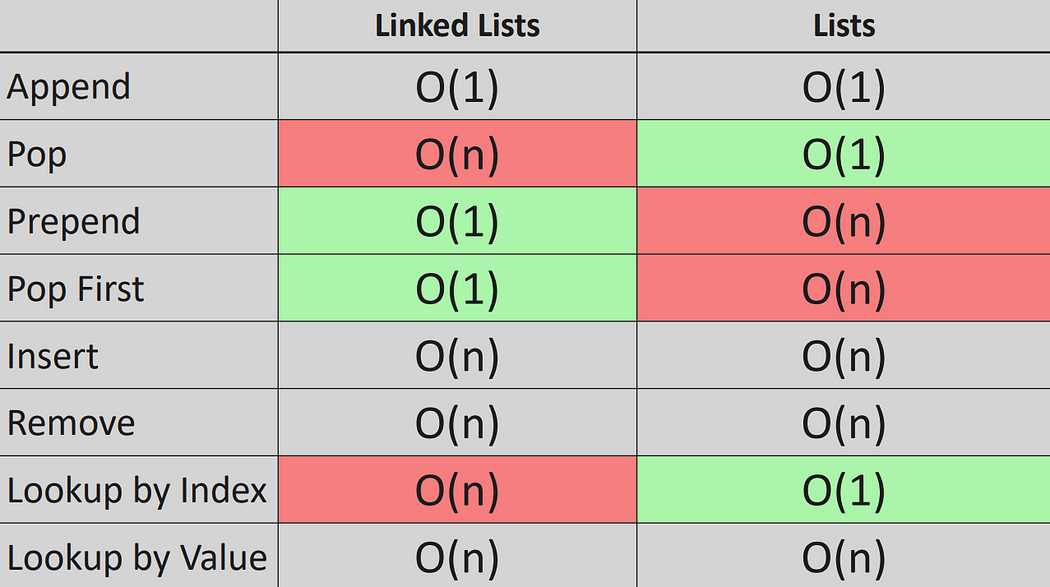This screenshot has width=1050, height=587.
Task: Click red O(n) cell for Linked Lists Pop
Action: pos(457,153)
